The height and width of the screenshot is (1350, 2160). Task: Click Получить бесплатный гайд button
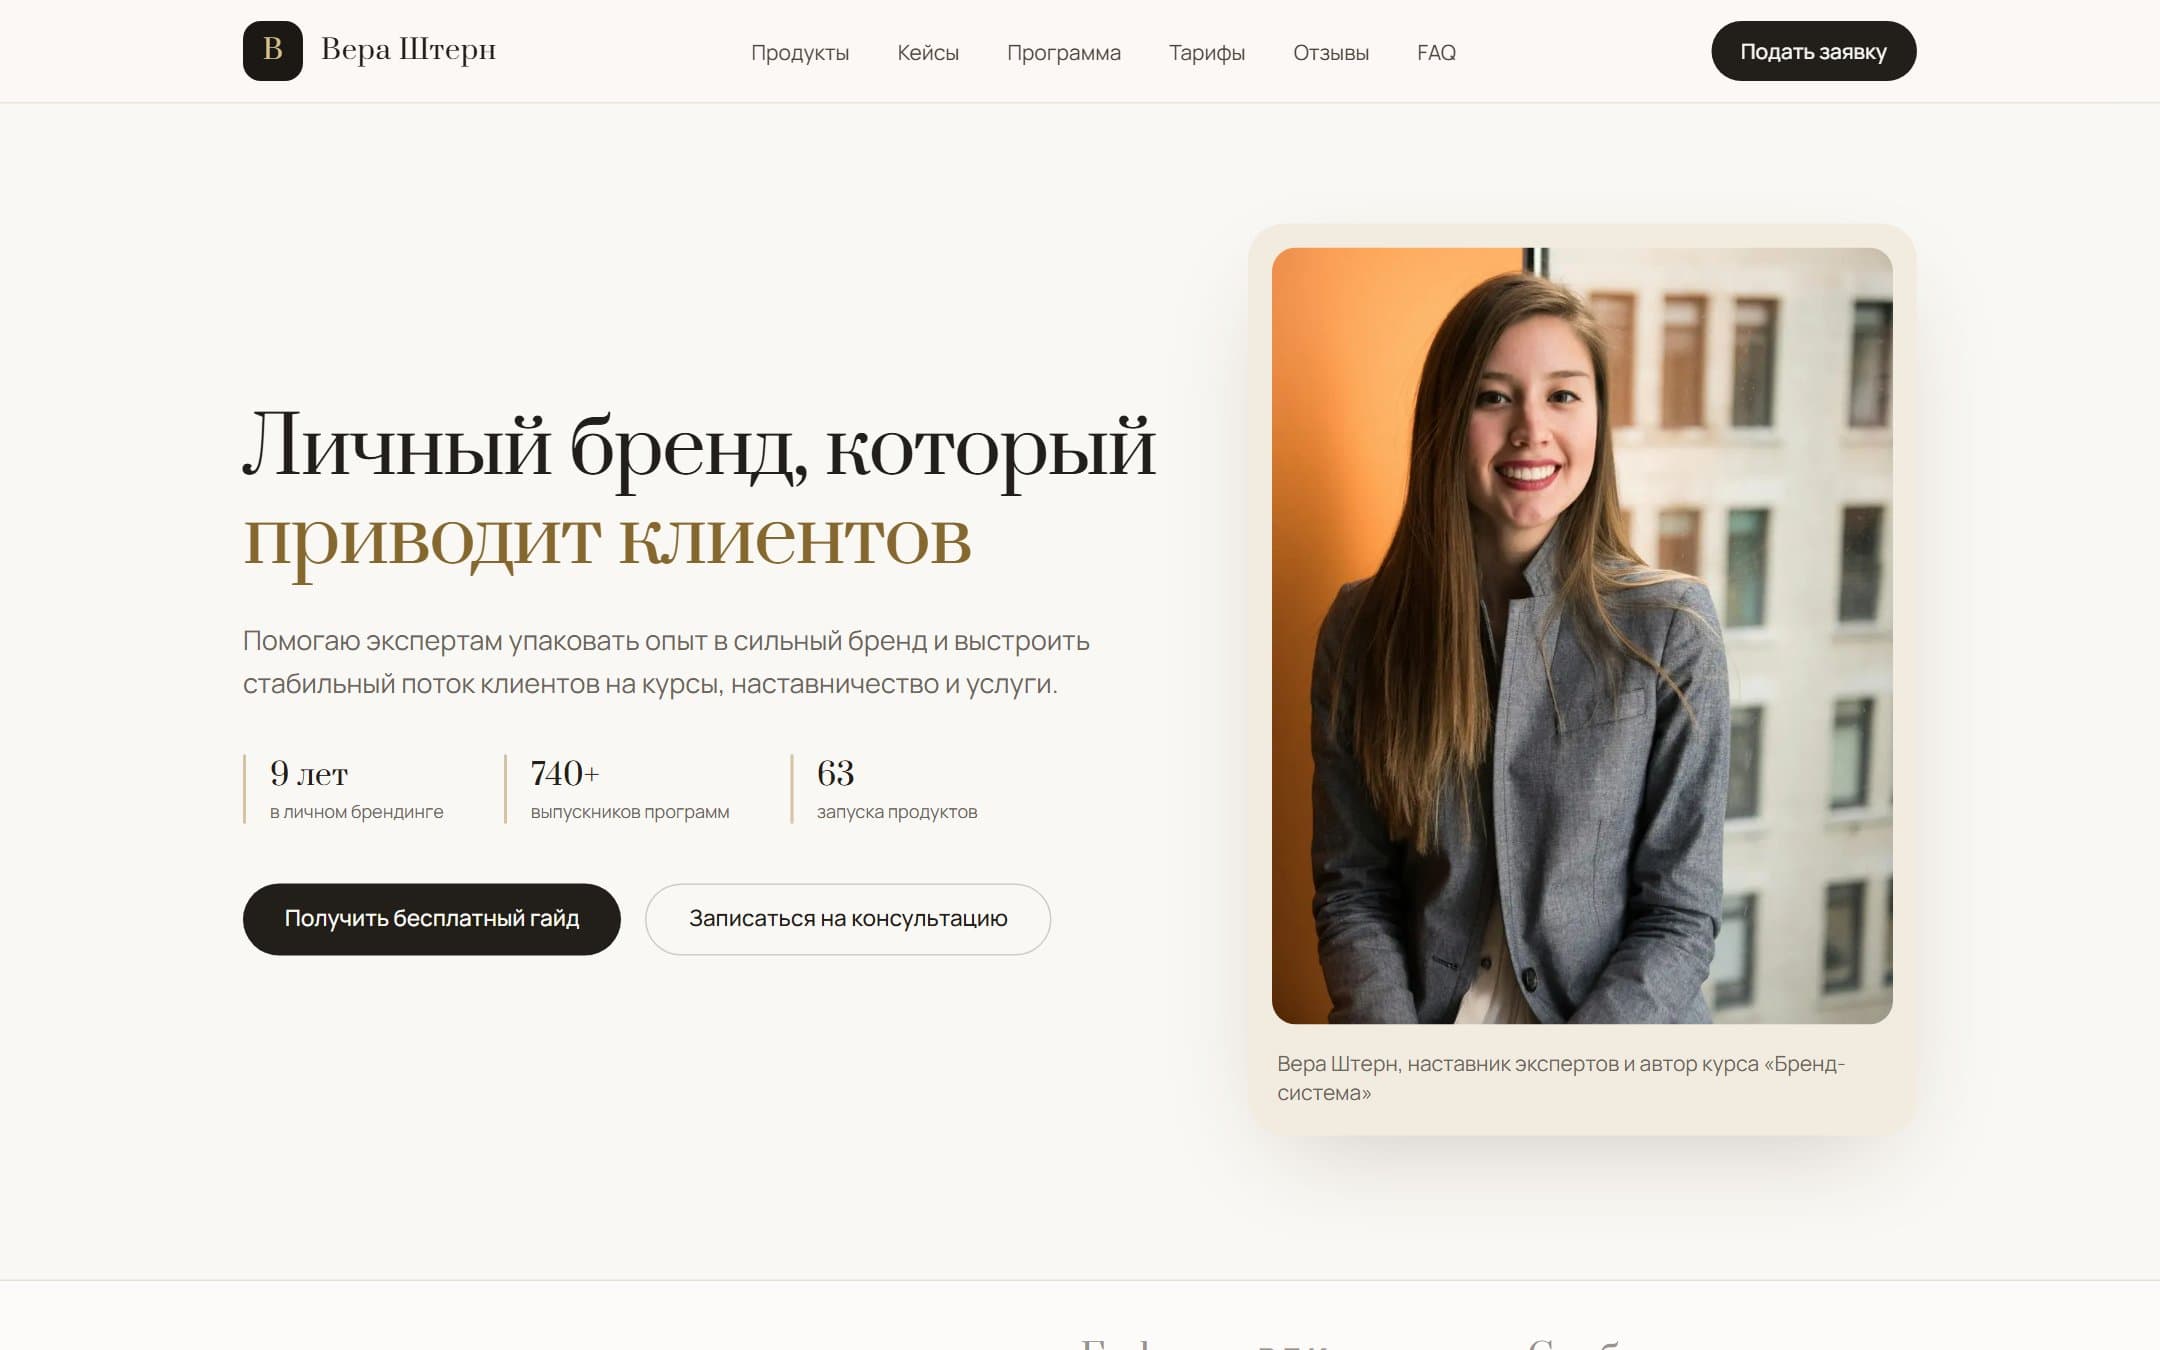coord(431,918)
